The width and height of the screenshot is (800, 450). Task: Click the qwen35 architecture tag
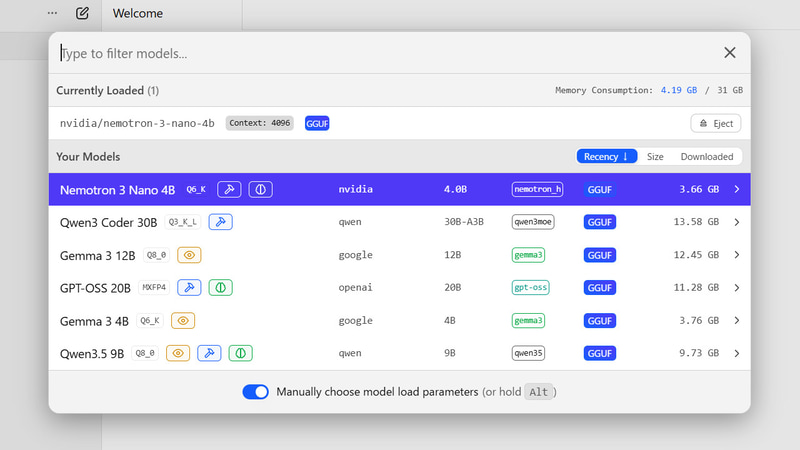point(528,353)
